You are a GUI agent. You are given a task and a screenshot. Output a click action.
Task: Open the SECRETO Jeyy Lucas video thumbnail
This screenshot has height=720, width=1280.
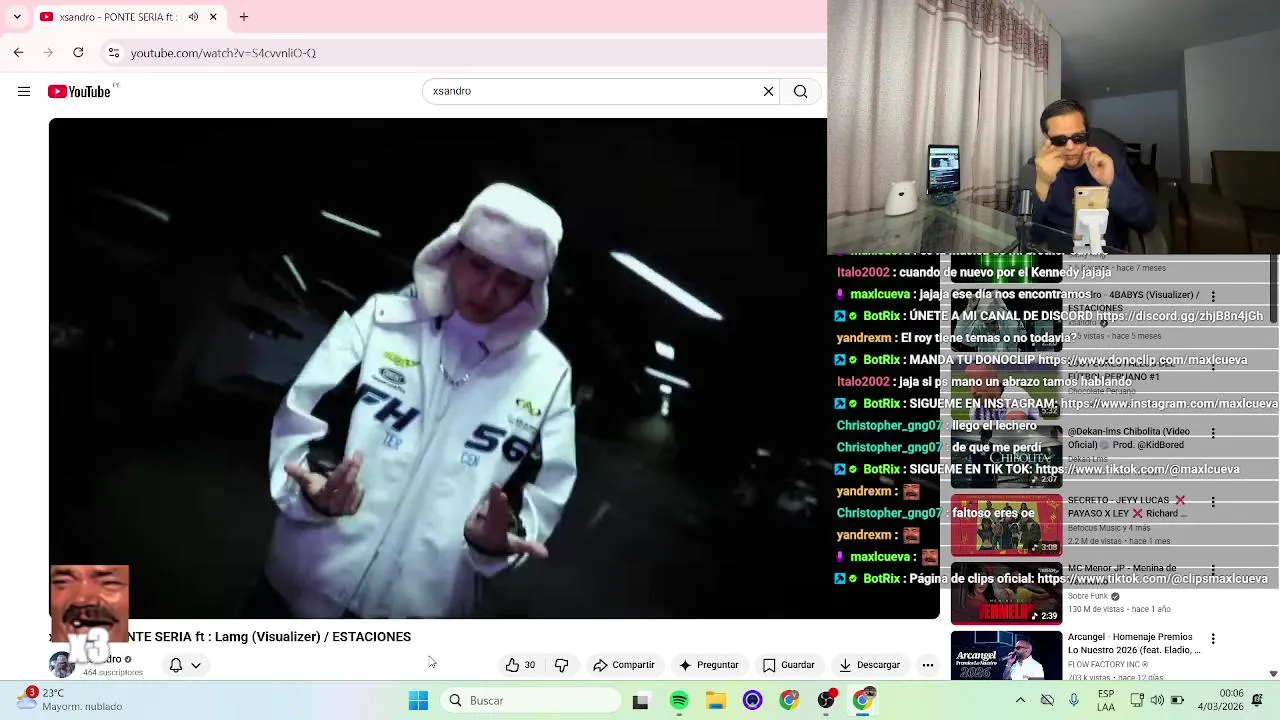pyautogui.click(x=1006, y=525)
